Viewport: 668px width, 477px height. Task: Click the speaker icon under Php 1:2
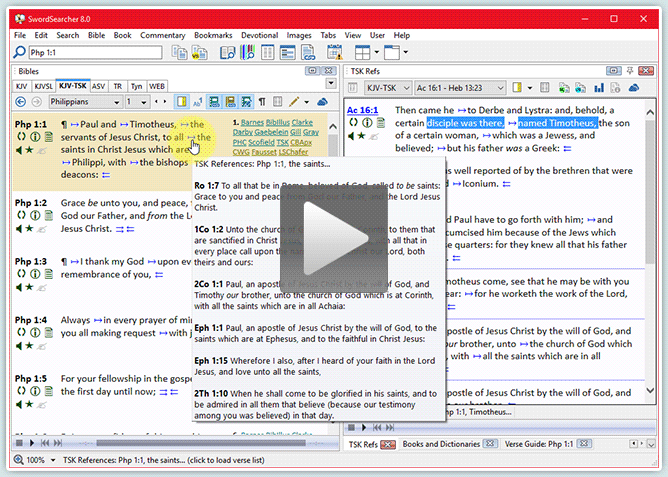(19, 229)
